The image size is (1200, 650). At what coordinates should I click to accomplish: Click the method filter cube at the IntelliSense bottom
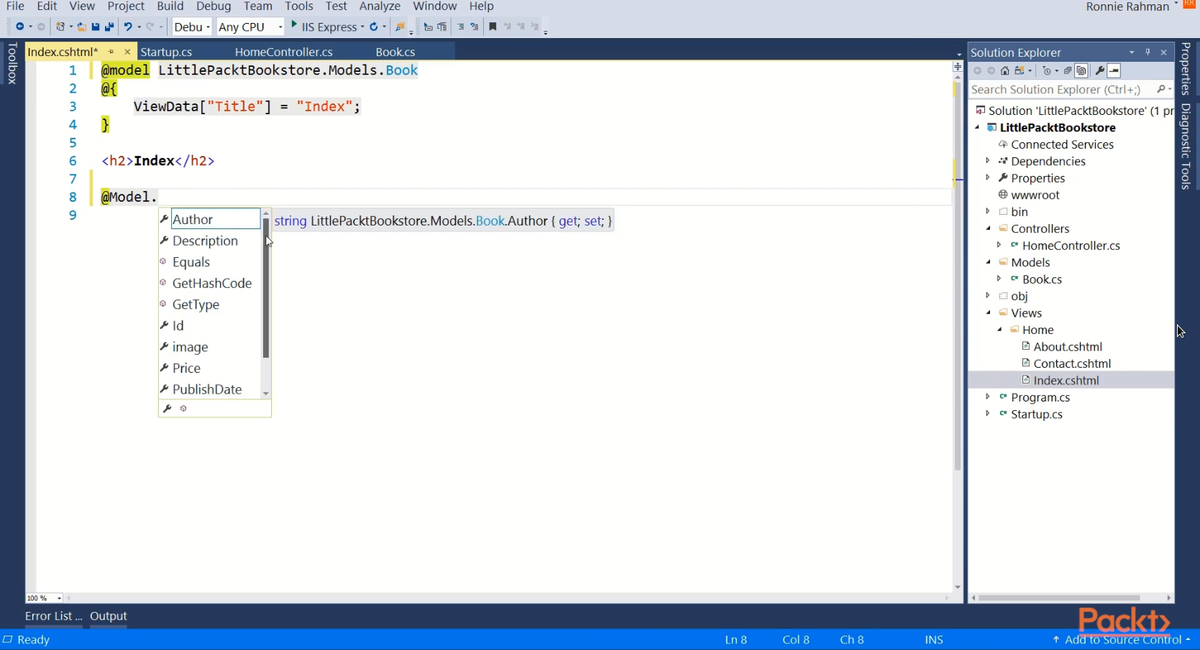(x=183, y=408)
